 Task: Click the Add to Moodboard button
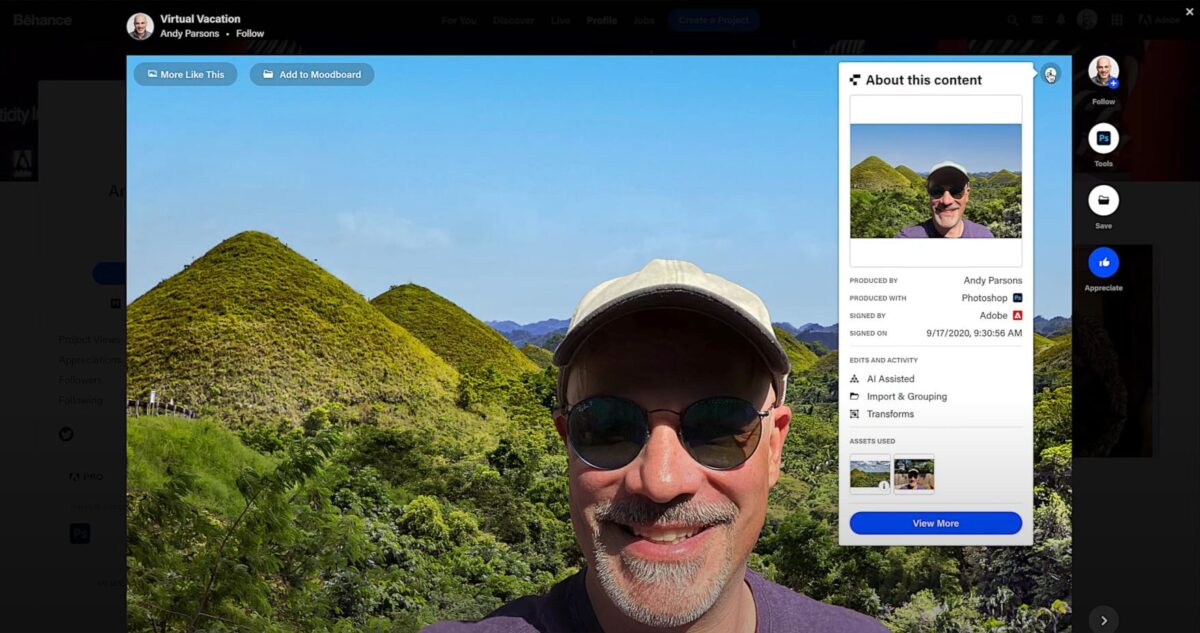[312, 74]
